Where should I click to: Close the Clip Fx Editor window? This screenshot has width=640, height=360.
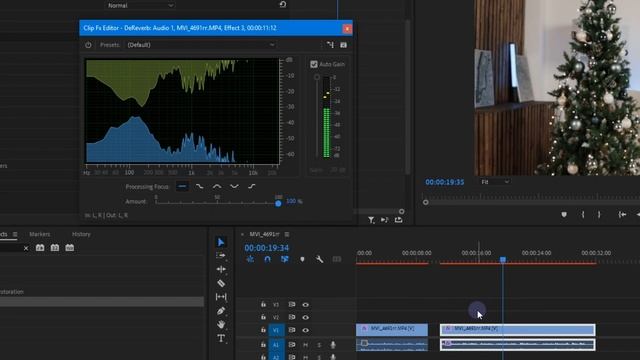(347, 28)
